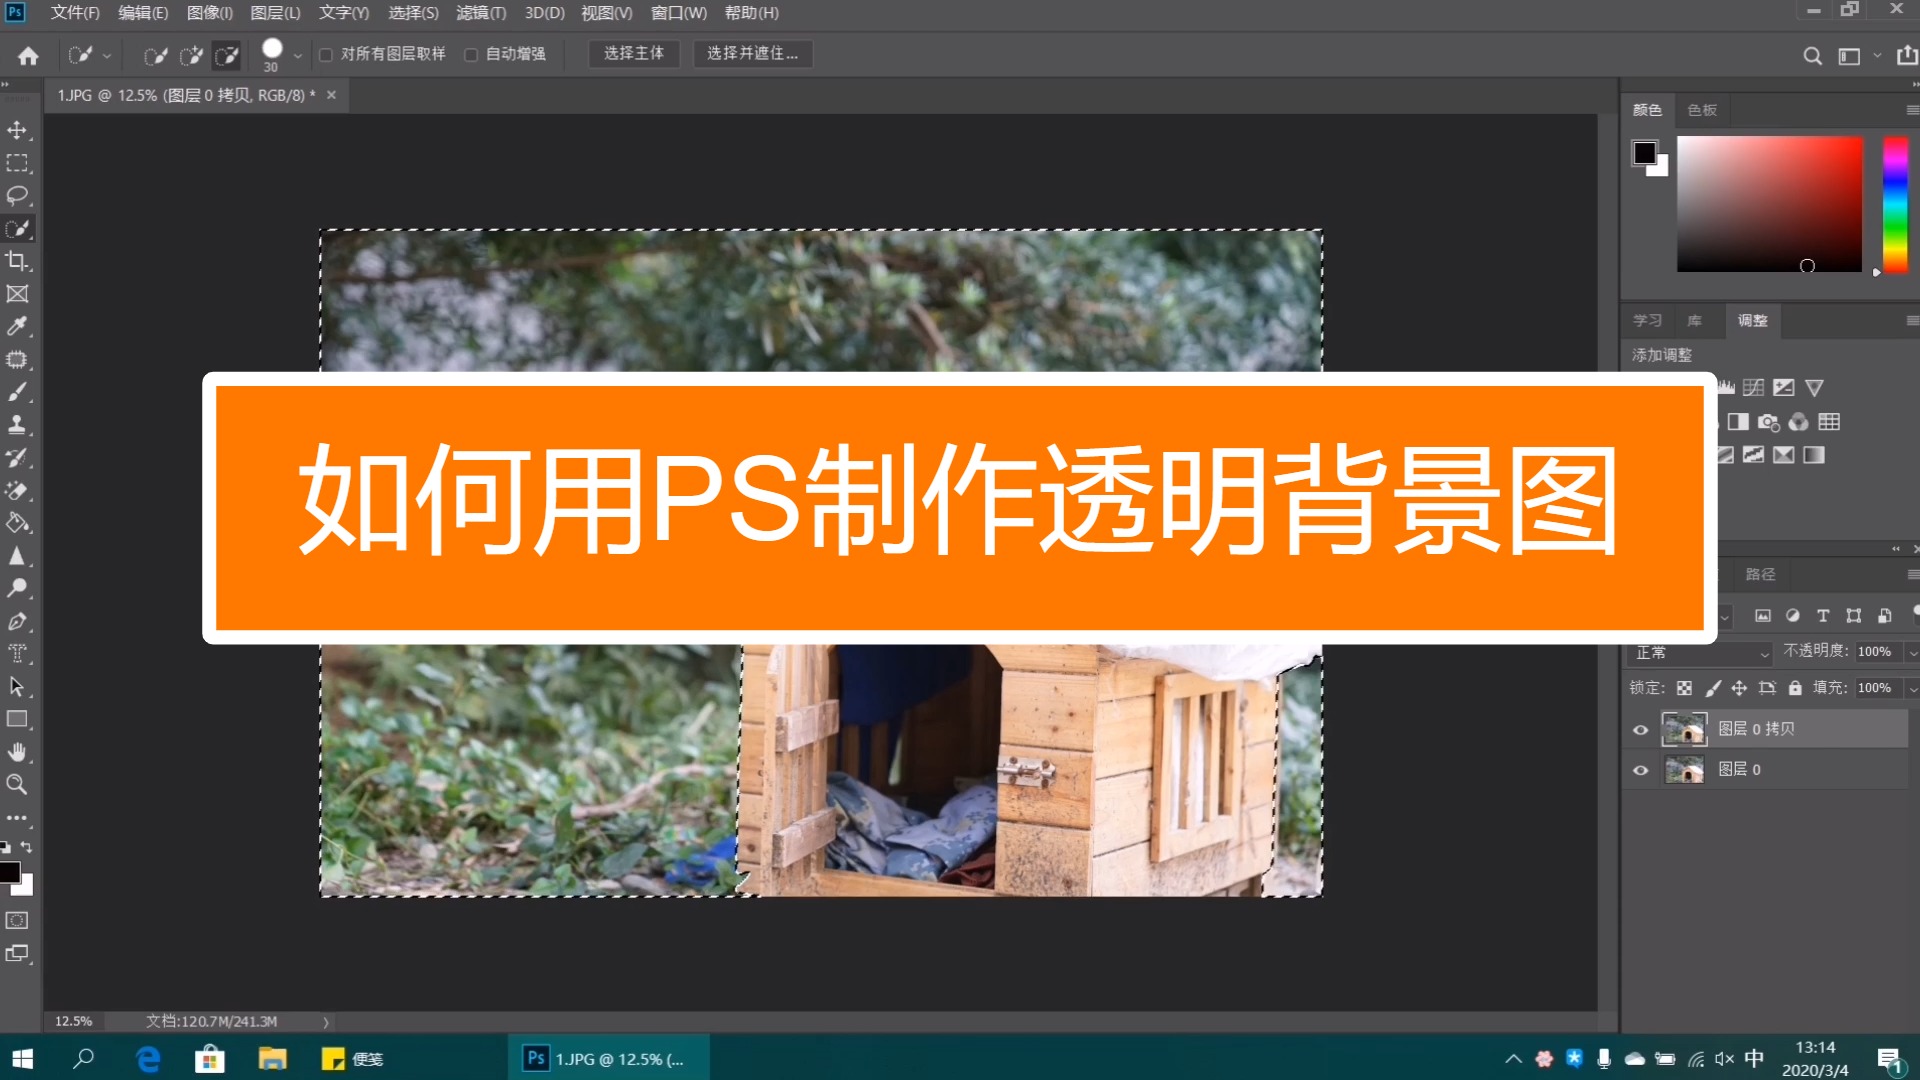Enable 对所有图层取样 sampling option
This screenshot has height=1080, width=1920.
click(327, 54)
